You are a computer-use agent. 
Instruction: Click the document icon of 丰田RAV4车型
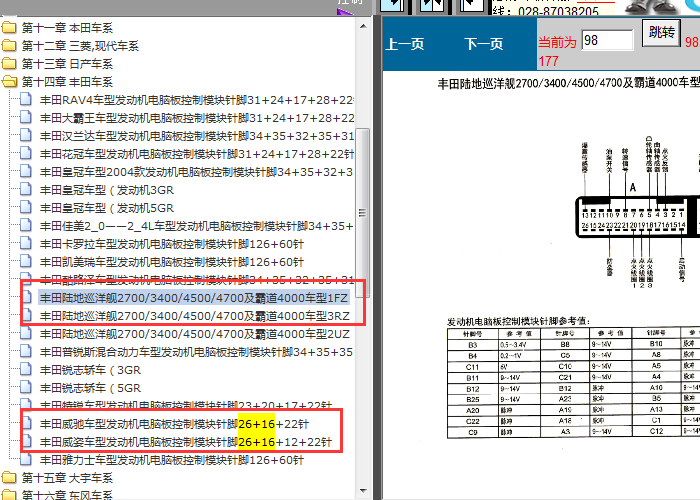click(x=26, y=99)
